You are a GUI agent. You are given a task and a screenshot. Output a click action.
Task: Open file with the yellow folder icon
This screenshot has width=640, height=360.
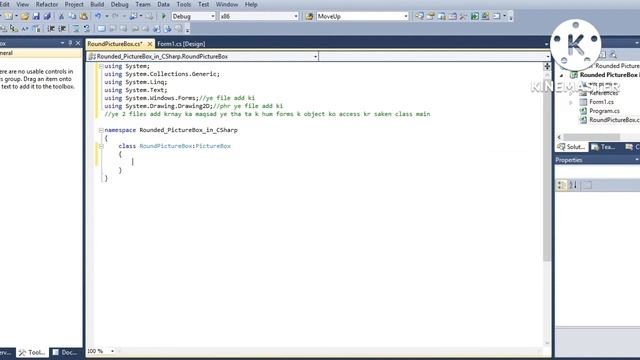click(24, 16)
